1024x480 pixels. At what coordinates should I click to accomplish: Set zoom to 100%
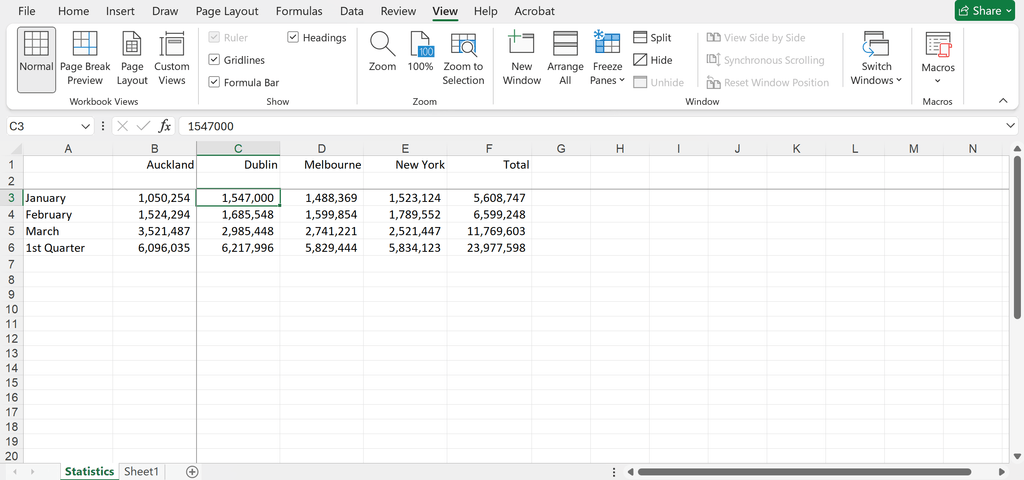pos(421,52)
